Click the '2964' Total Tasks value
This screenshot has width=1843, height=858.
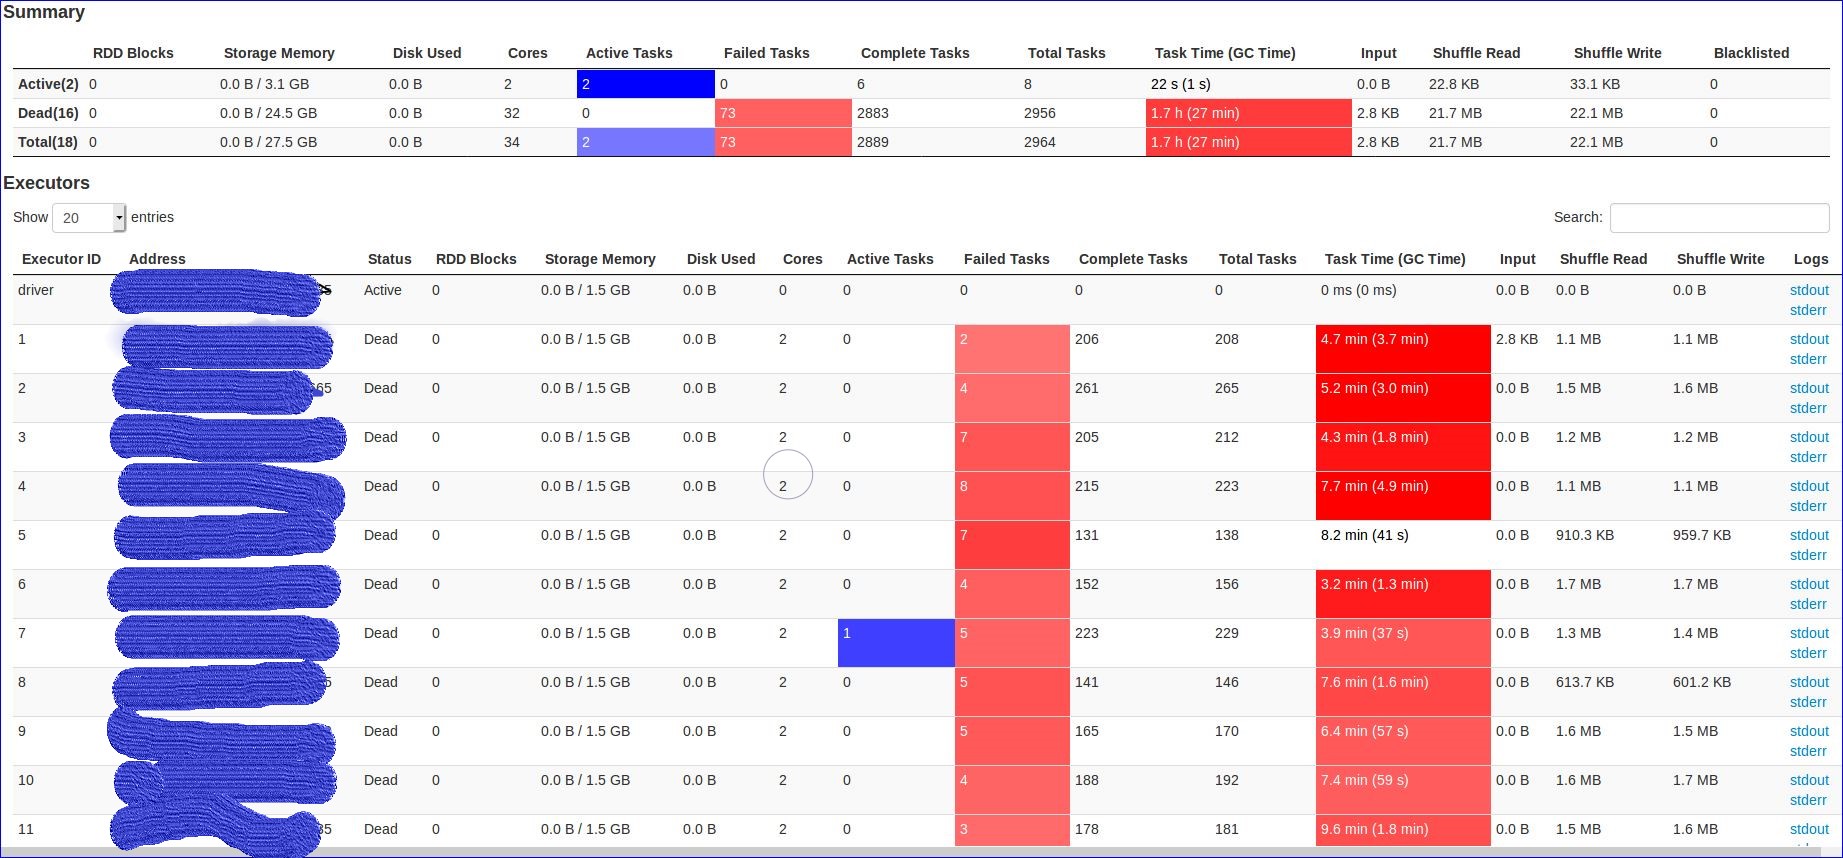(x=1040, y=142)
